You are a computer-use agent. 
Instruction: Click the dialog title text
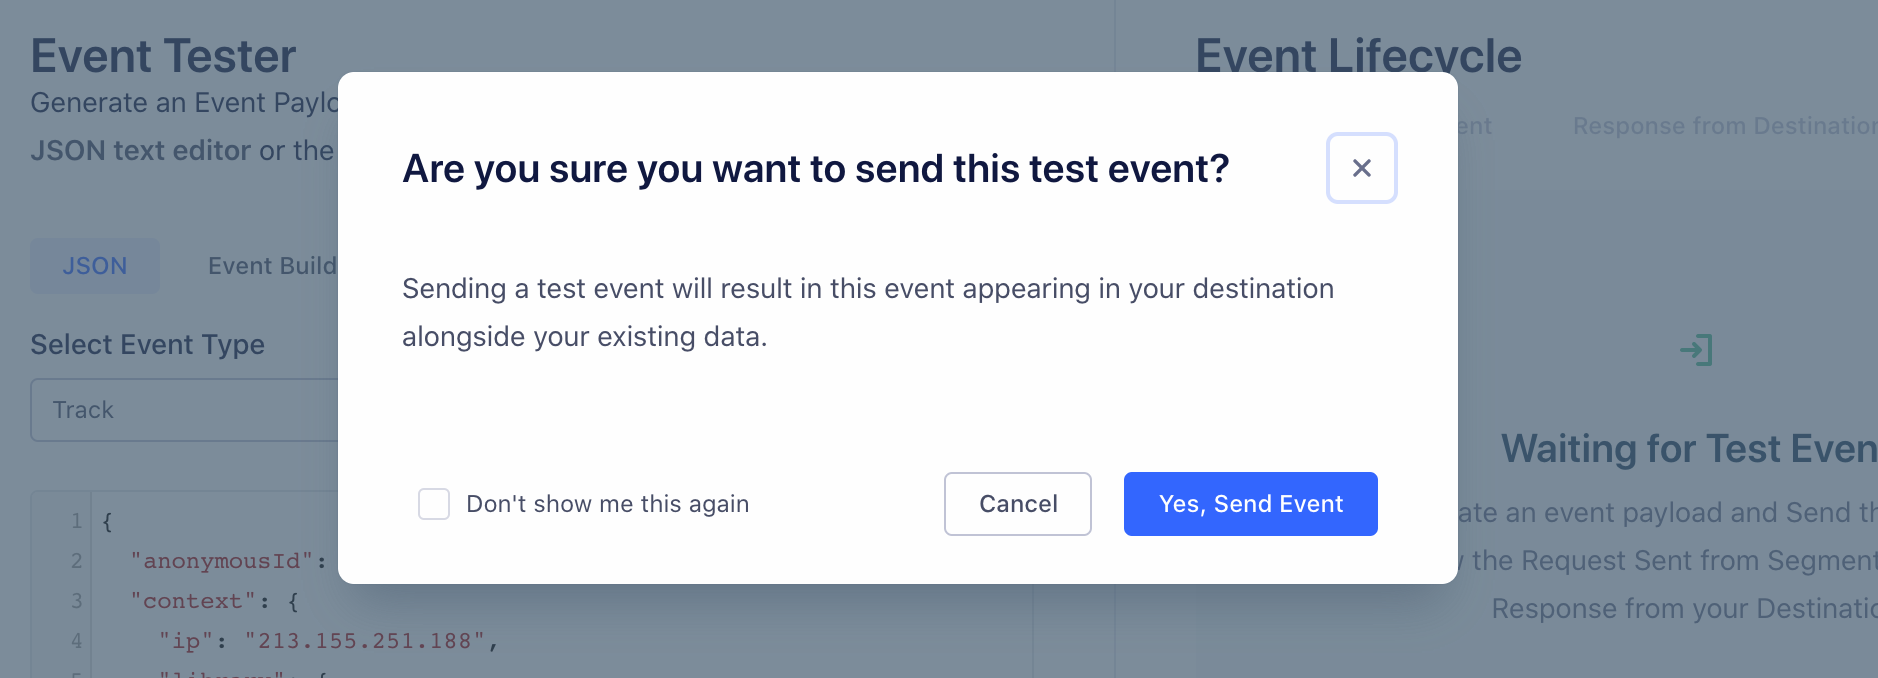813,168
